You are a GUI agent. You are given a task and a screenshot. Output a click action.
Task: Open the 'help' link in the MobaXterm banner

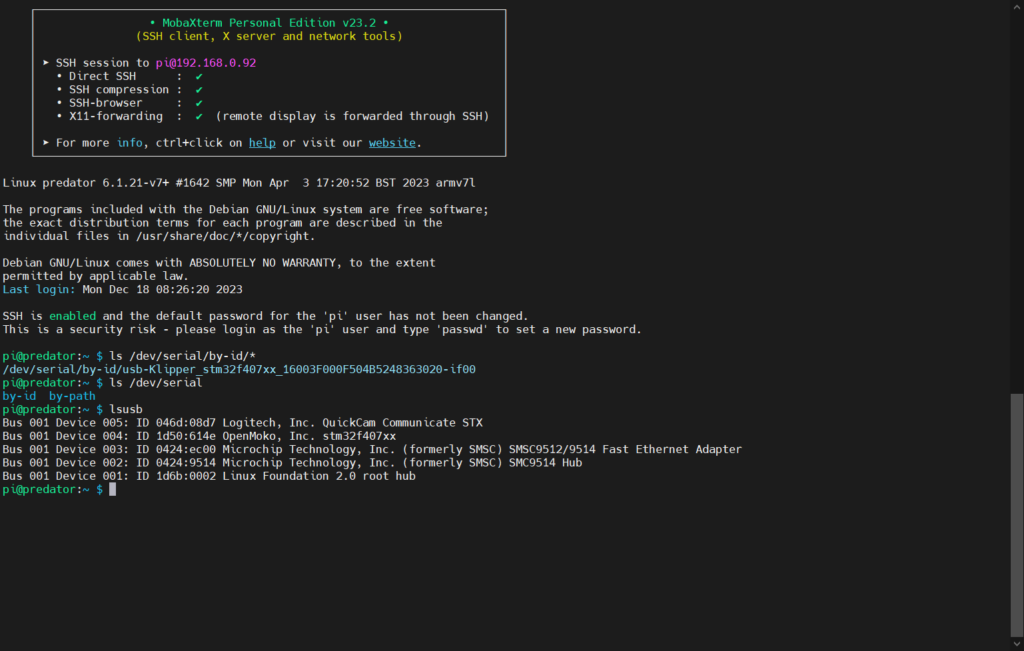[262, 143]
